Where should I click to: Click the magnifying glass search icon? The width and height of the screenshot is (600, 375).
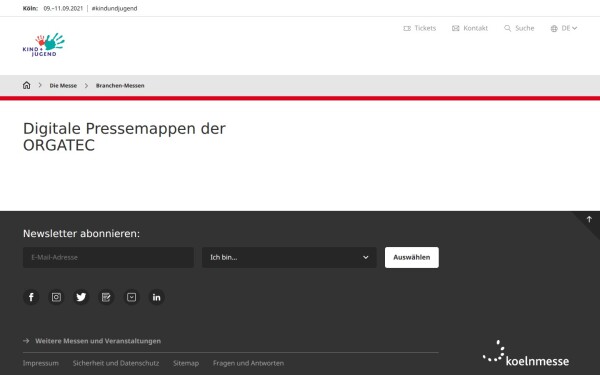tap(507, 28)
